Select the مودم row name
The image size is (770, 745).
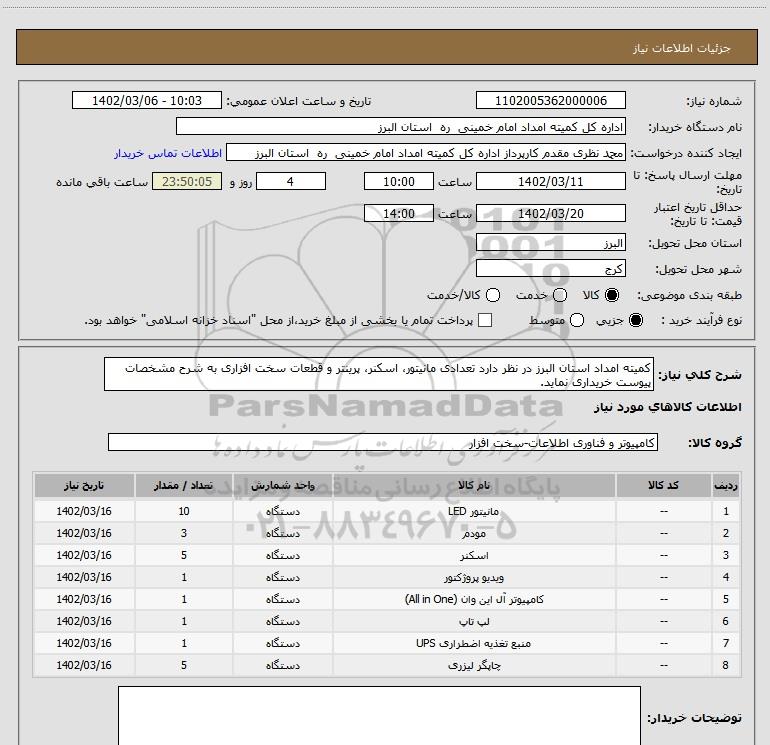coord(474,533)
